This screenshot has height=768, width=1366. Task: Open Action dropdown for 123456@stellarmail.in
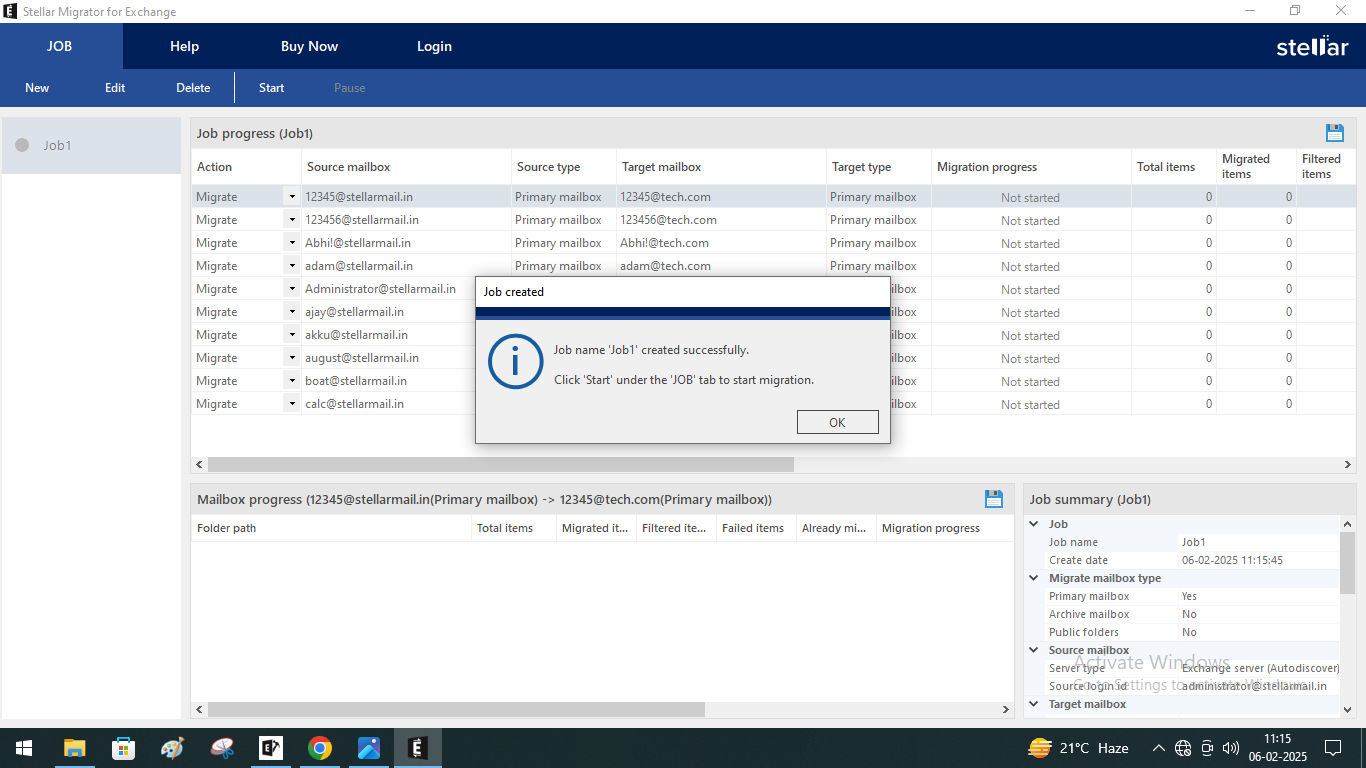[x=292, y=220]
